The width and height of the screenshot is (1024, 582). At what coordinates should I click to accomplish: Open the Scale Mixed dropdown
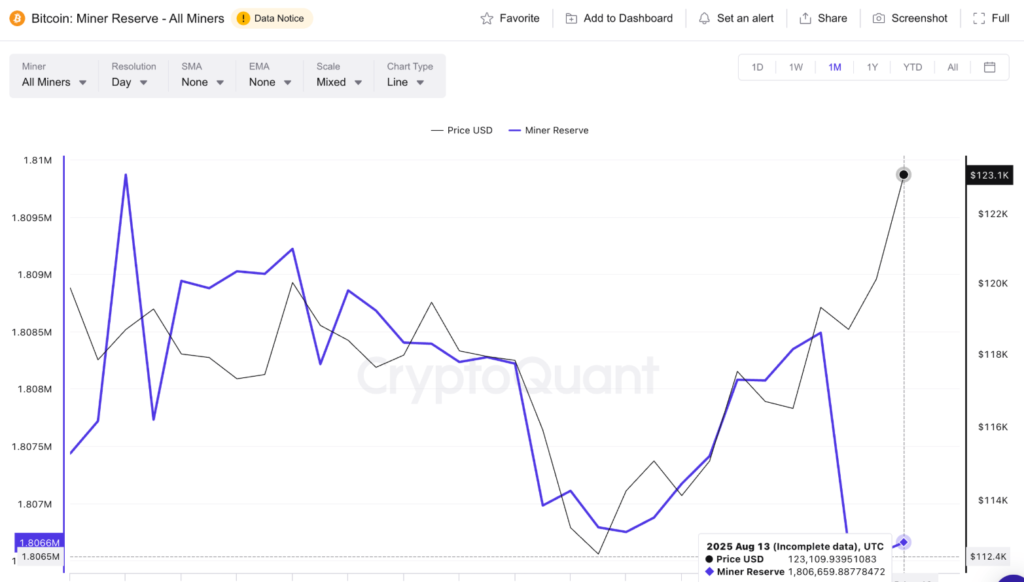click(x=338, y=82)
